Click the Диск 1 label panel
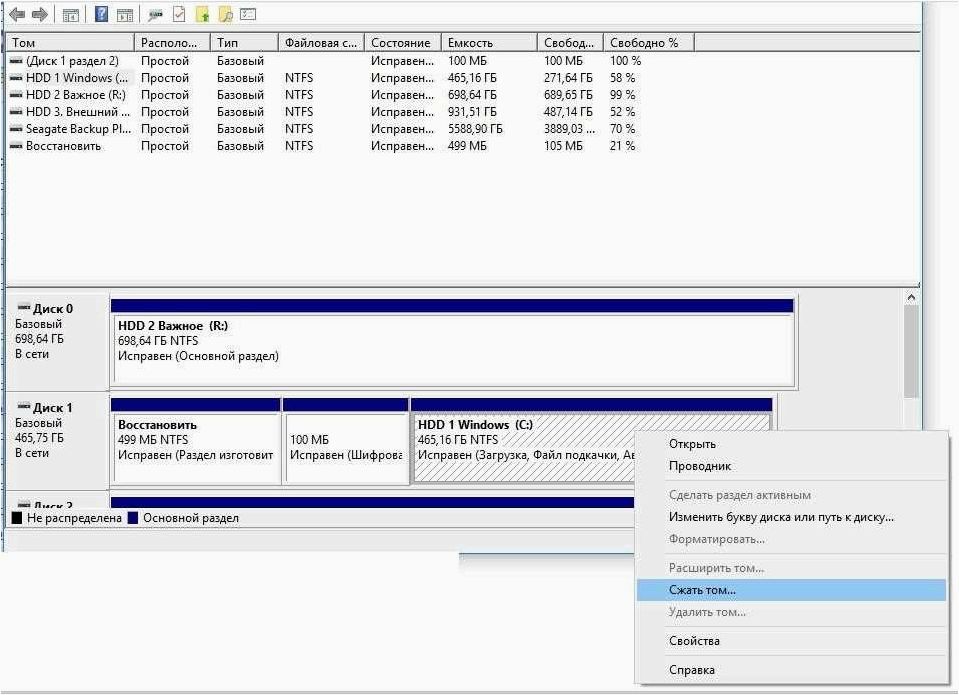 point(57,442)
